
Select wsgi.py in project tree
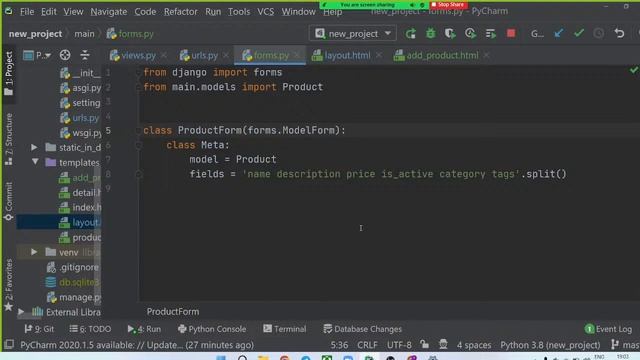81,133
